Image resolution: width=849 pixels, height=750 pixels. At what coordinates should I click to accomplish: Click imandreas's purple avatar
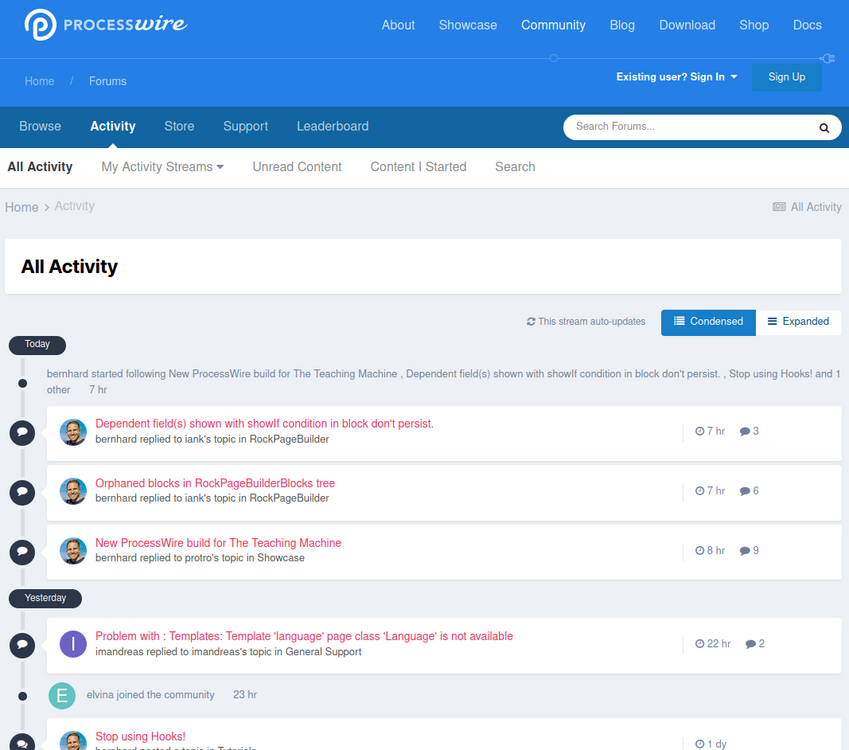(x=72, y=644)
